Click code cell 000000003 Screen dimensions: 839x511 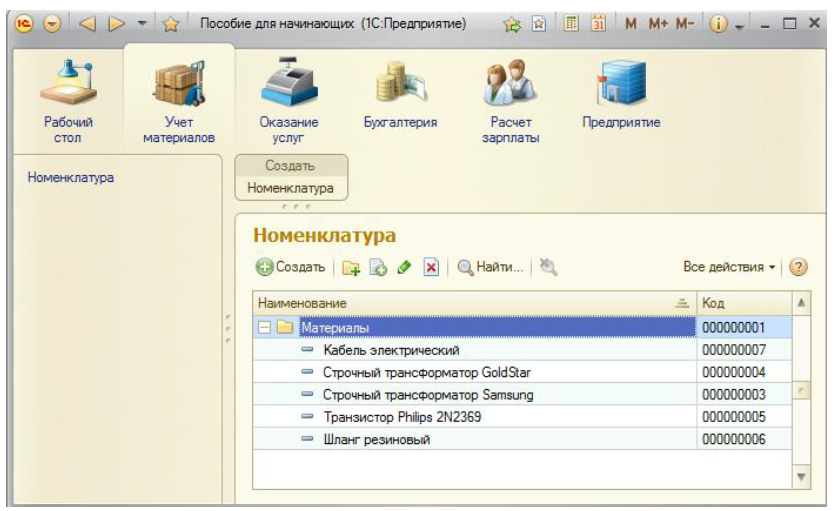(744, 395)
